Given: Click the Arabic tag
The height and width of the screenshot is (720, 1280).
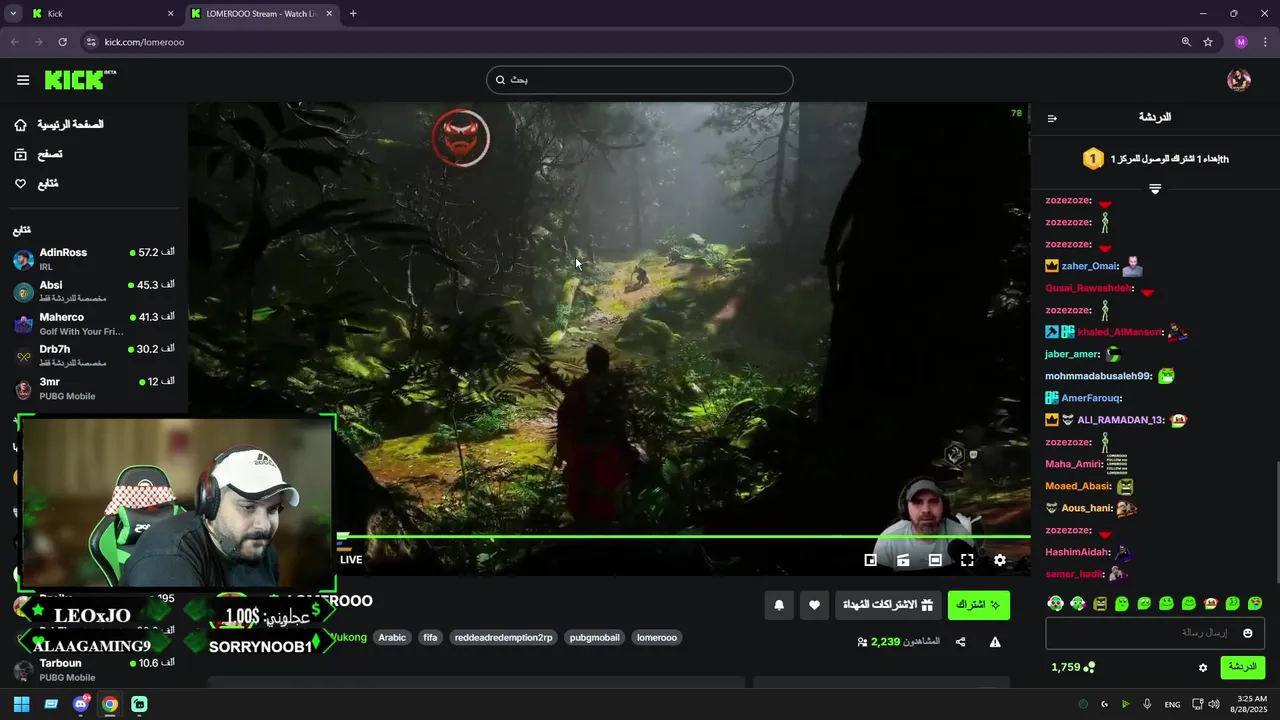Looking at the screenshot, I should point(392,638).
